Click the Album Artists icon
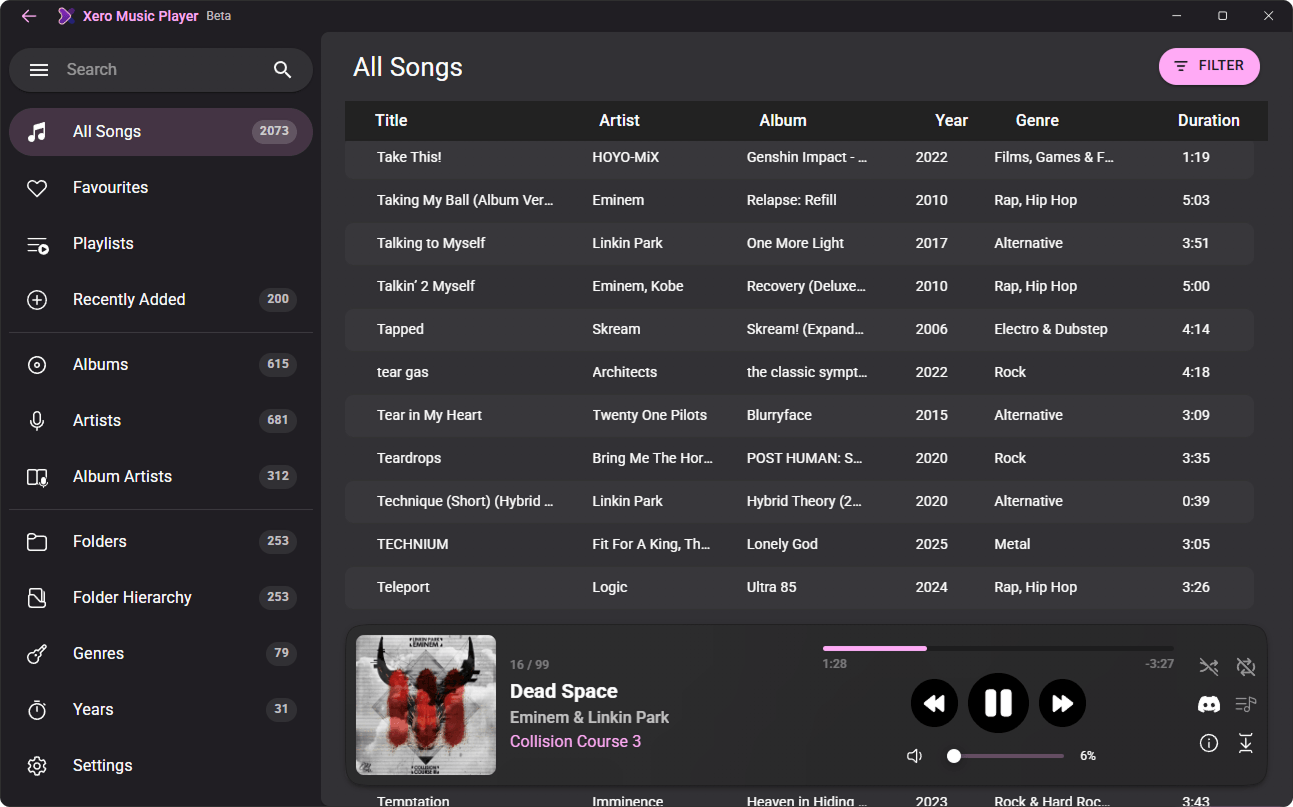This screenshot has height=807, width=1293. (x=37, y=477)
